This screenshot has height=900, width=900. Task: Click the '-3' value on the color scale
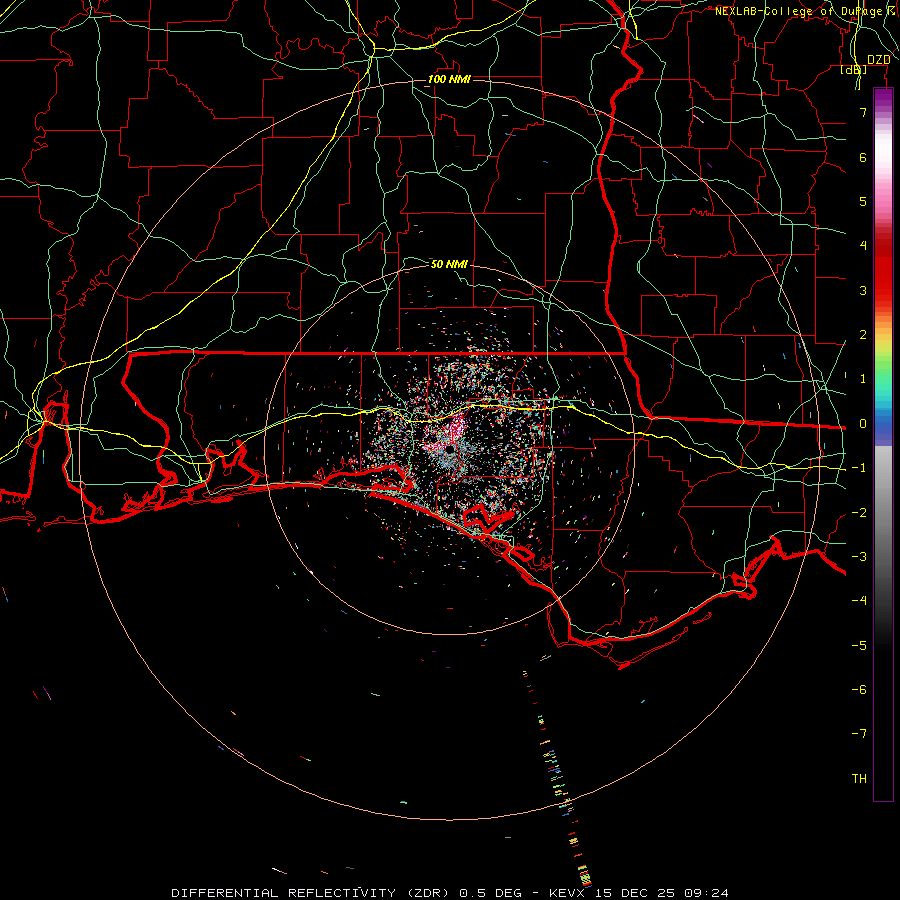859,557
